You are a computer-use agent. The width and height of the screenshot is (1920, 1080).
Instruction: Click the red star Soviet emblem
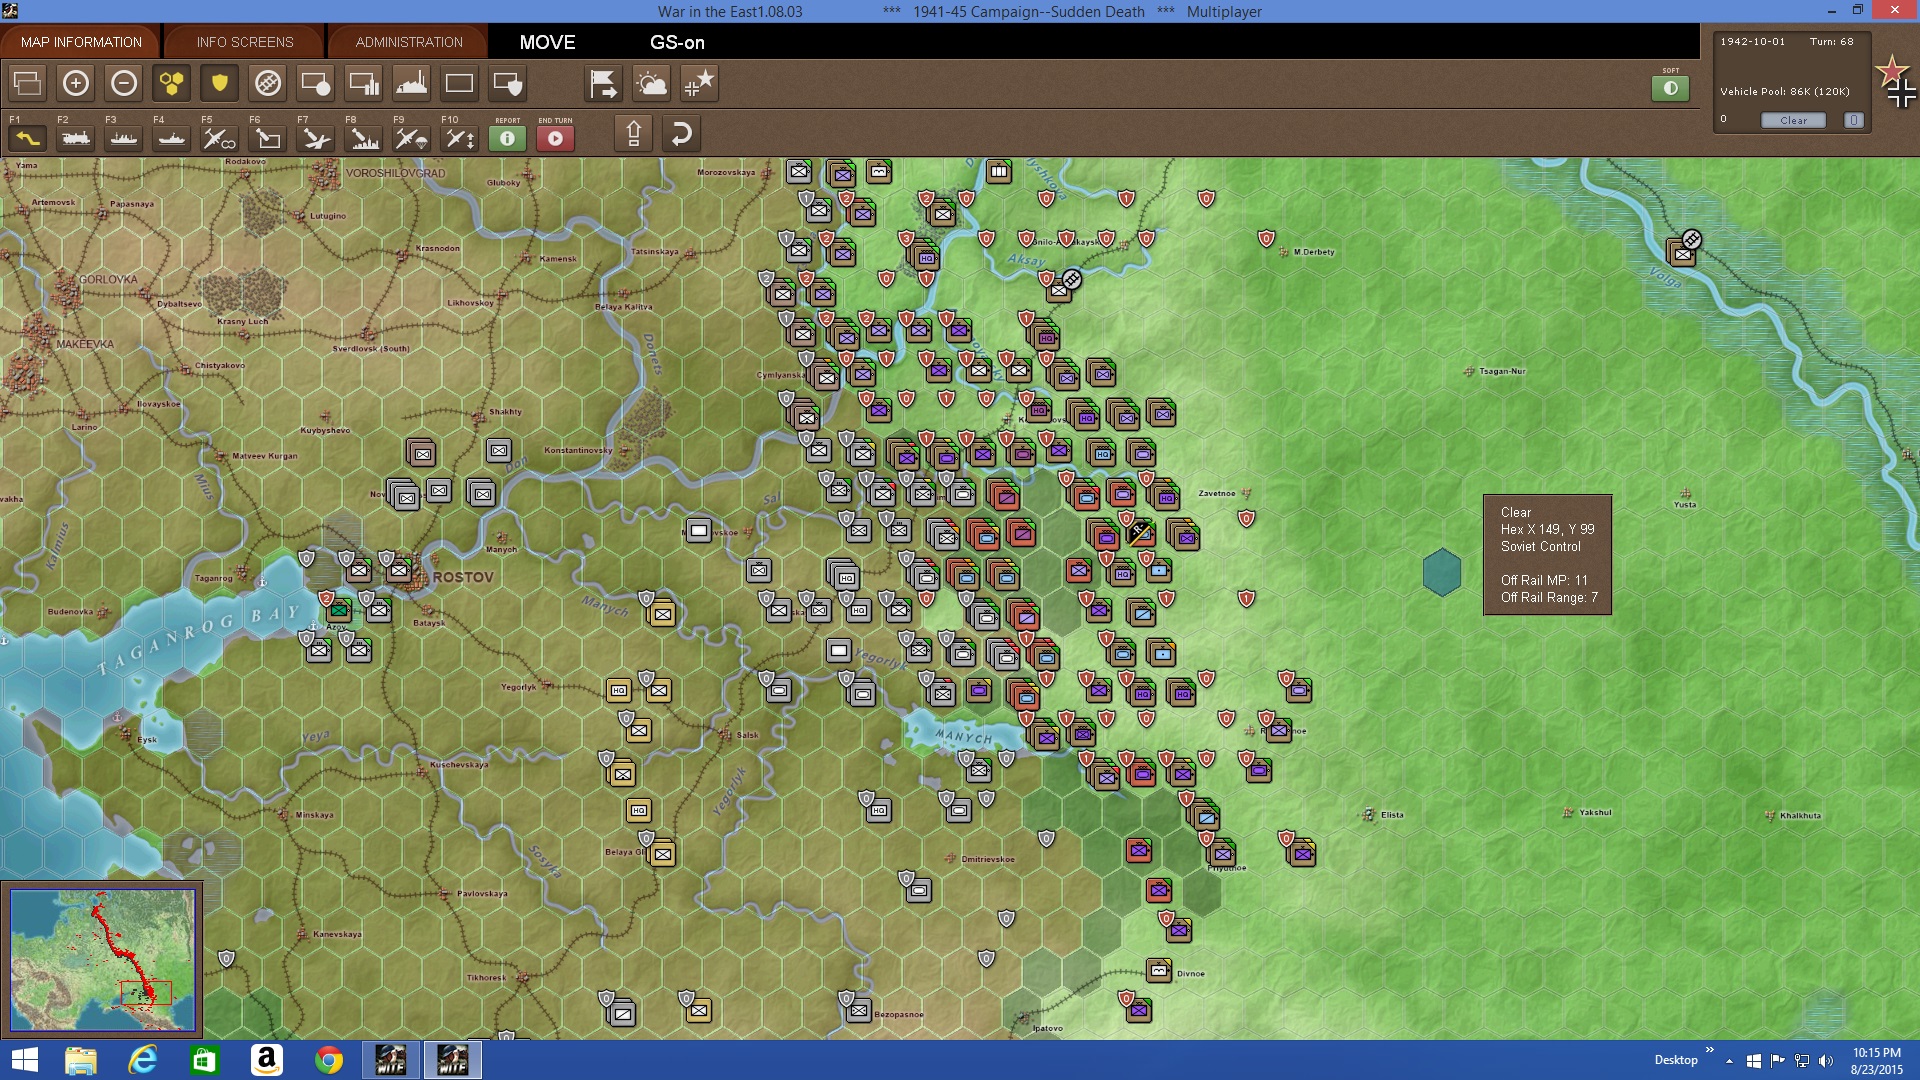pyautogui.click(x=1891, y=71)
